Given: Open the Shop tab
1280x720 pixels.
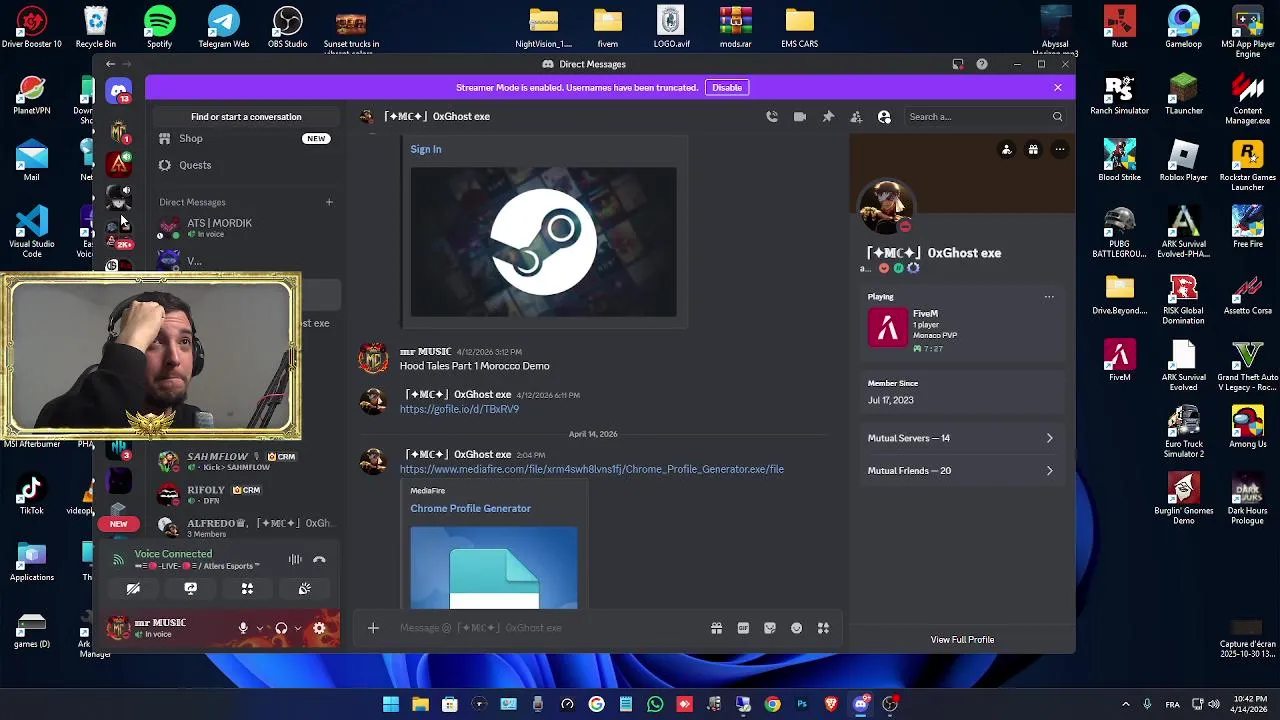Looking at the screenshot, I should tap(245, 139).
